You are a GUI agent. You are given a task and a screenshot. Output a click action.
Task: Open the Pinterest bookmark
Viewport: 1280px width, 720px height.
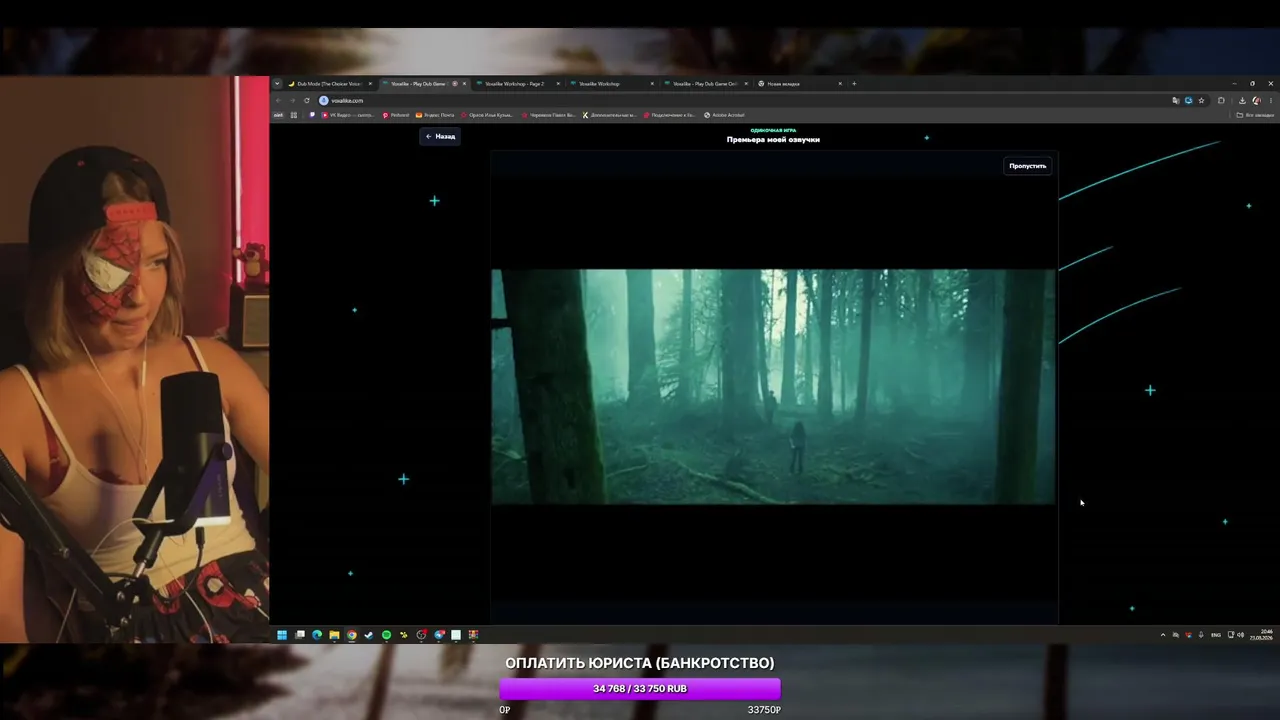[396, 115]
